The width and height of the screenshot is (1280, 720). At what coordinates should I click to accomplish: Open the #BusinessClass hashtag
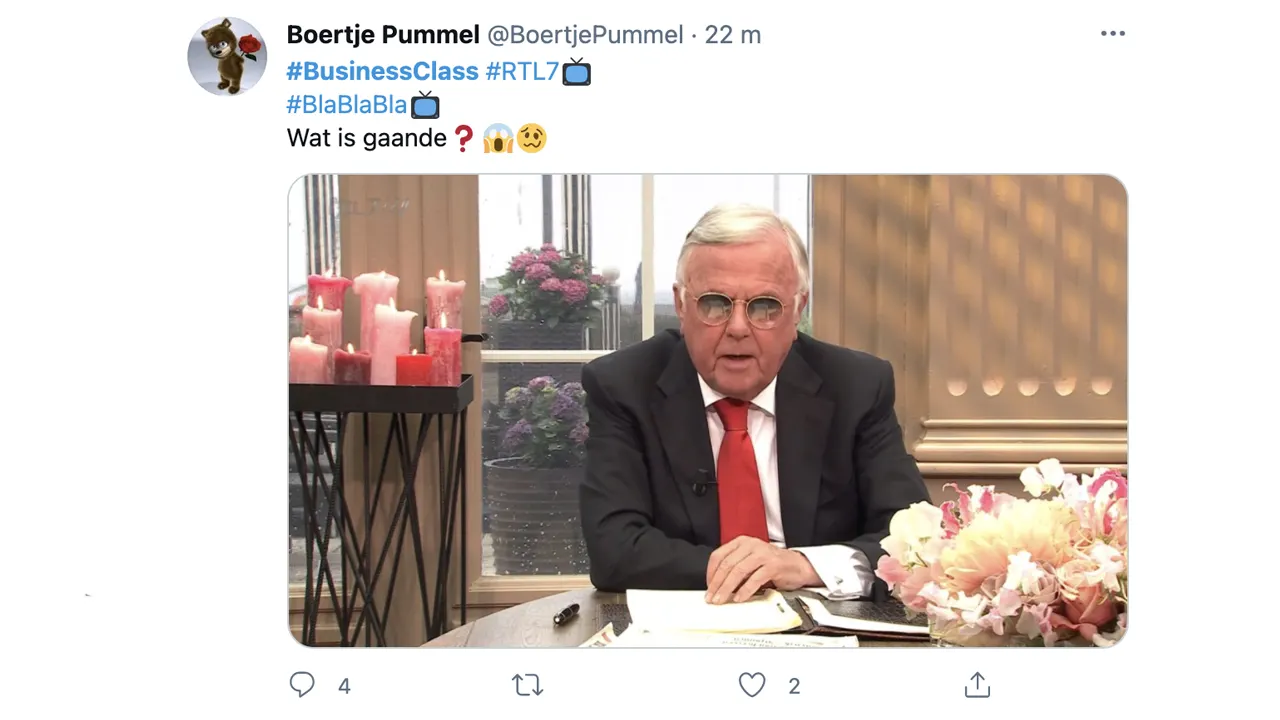click(382, 72)
